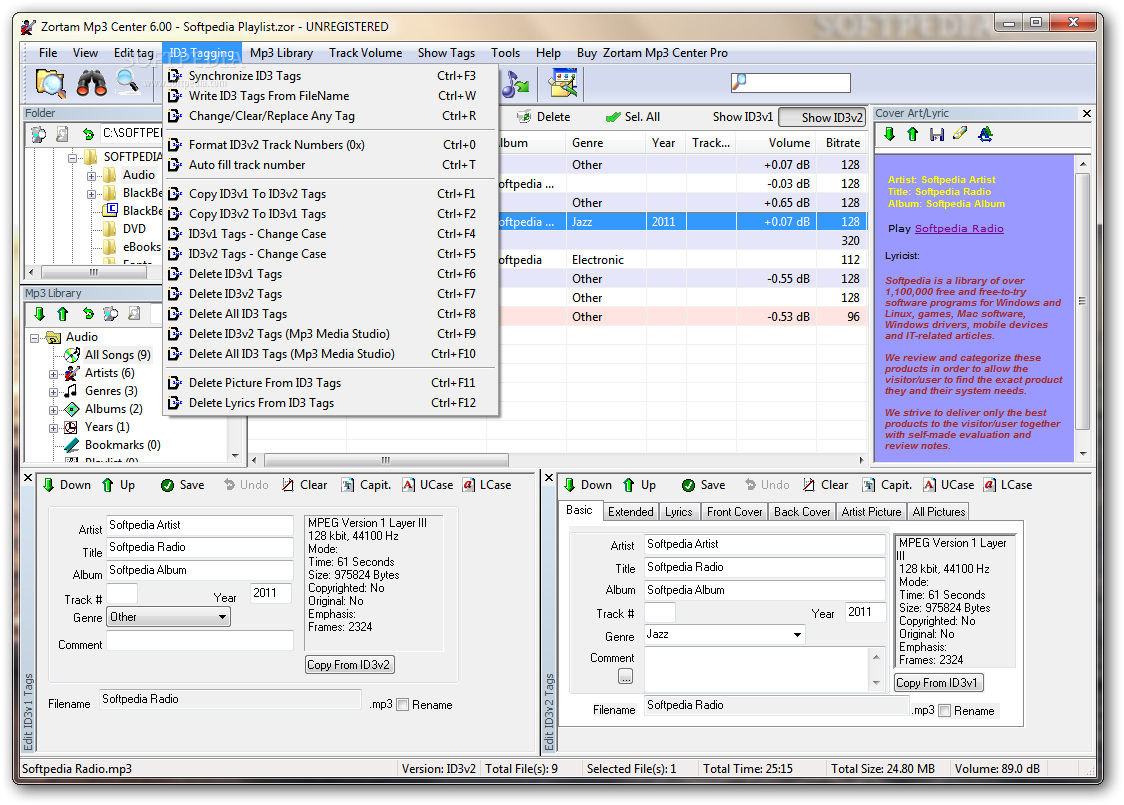This screenshot has width=1124, height=805.
Task: Expand the Audio folder in folder tree
Action: point(91,176)
